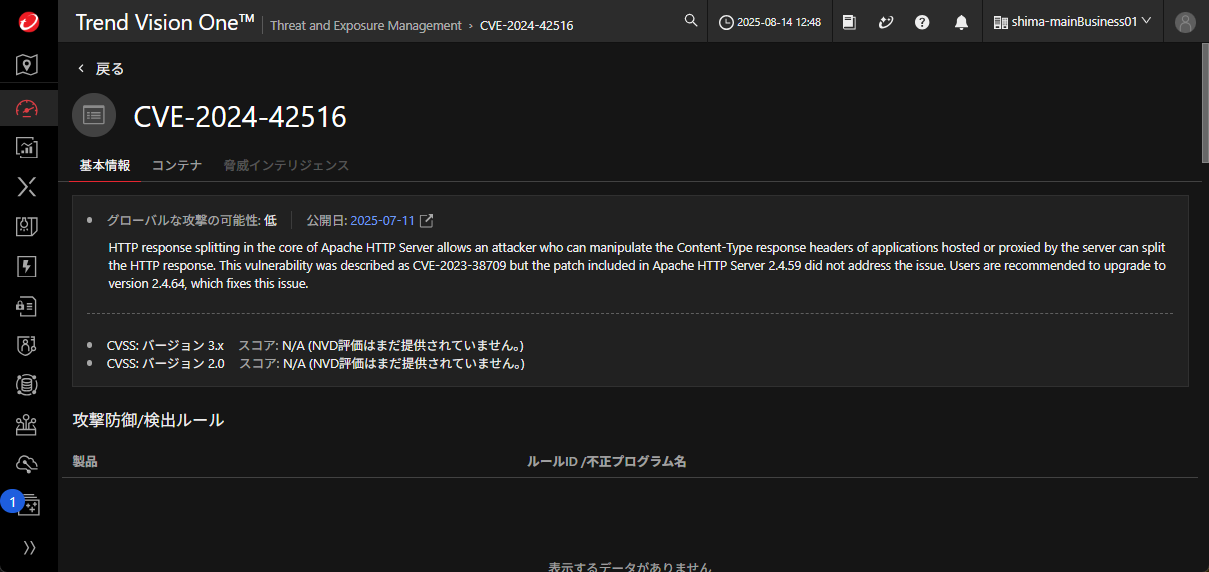Open the map pin sidebar icon
The height and width of the screenshot is (572, 1209).
point(28,66)
